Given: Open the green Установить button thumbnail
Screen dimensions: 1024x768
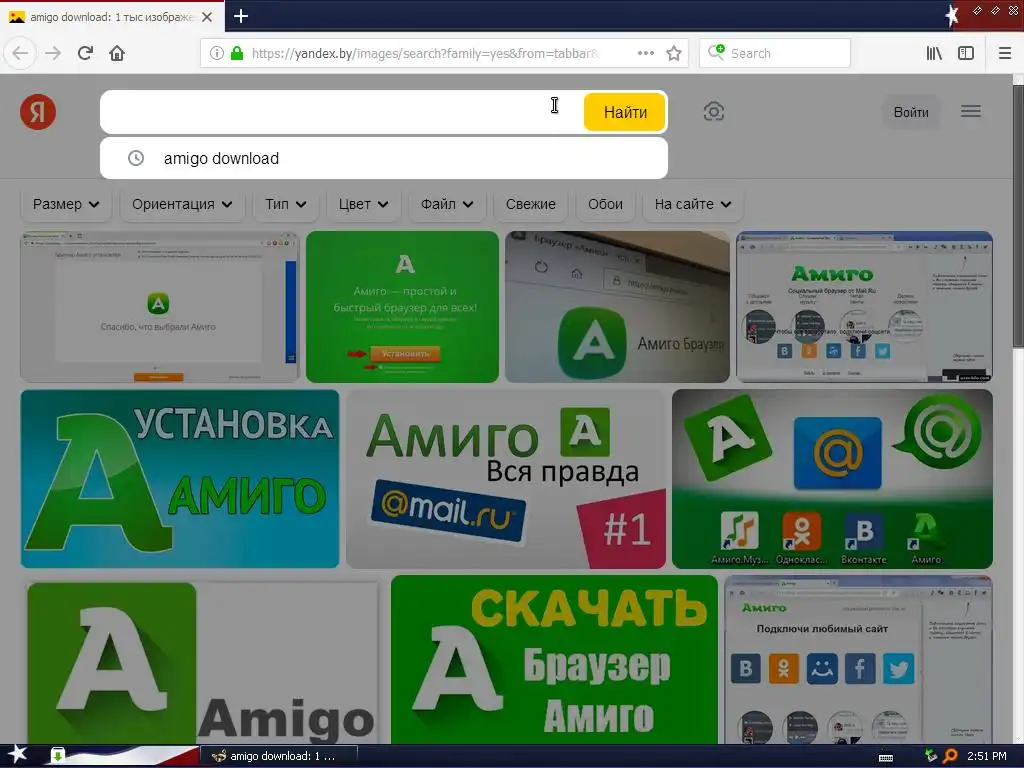Looking at the screenshot, I should click(x=402, y=307).
